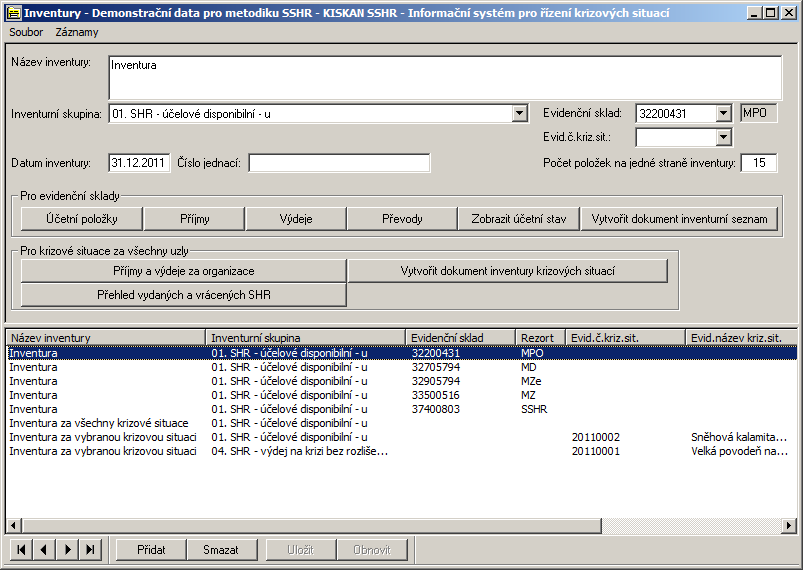Click the MZ rezort cell
Viewport: 803px width, 570px height.
click(x=528, y=395)
